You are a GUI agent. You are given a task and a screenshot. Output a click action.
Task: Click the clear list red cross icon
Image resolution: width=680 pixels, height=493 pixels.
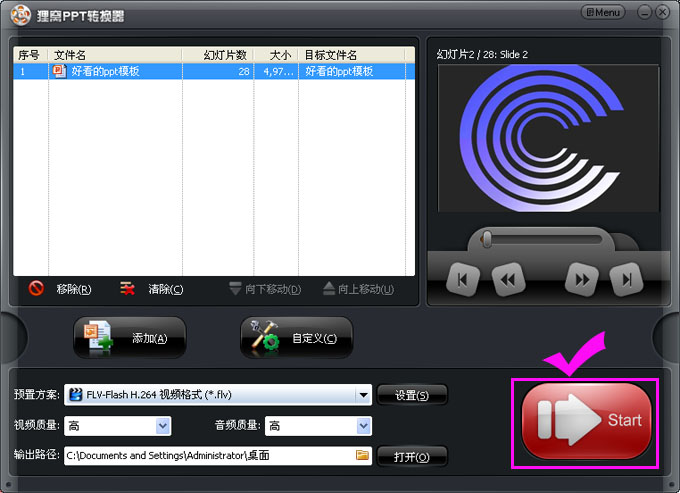128,288
